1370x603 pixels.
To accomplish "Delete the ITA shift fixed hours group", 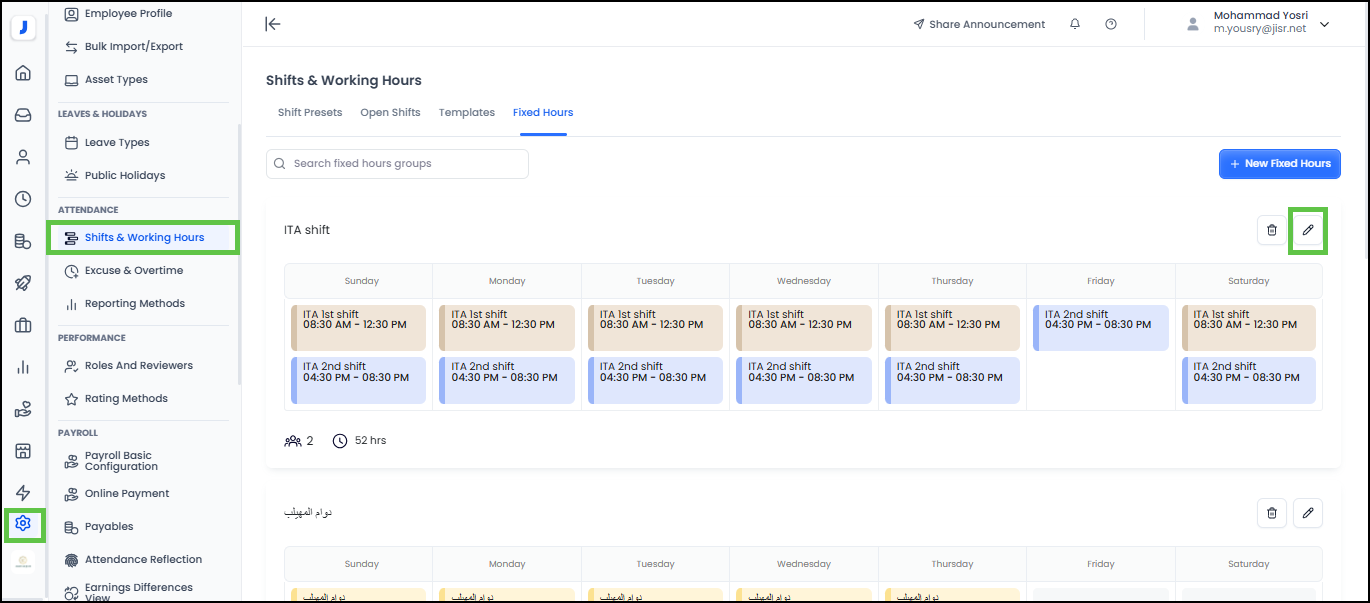I will pyautogui.click(x=1271, y=230).
